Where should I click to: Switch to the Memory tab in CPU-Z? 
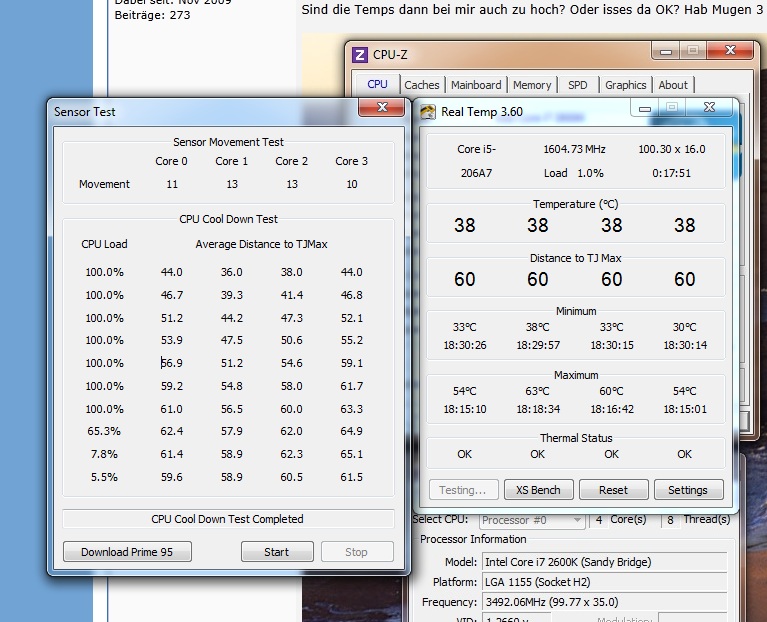click(x=532, y=85)
